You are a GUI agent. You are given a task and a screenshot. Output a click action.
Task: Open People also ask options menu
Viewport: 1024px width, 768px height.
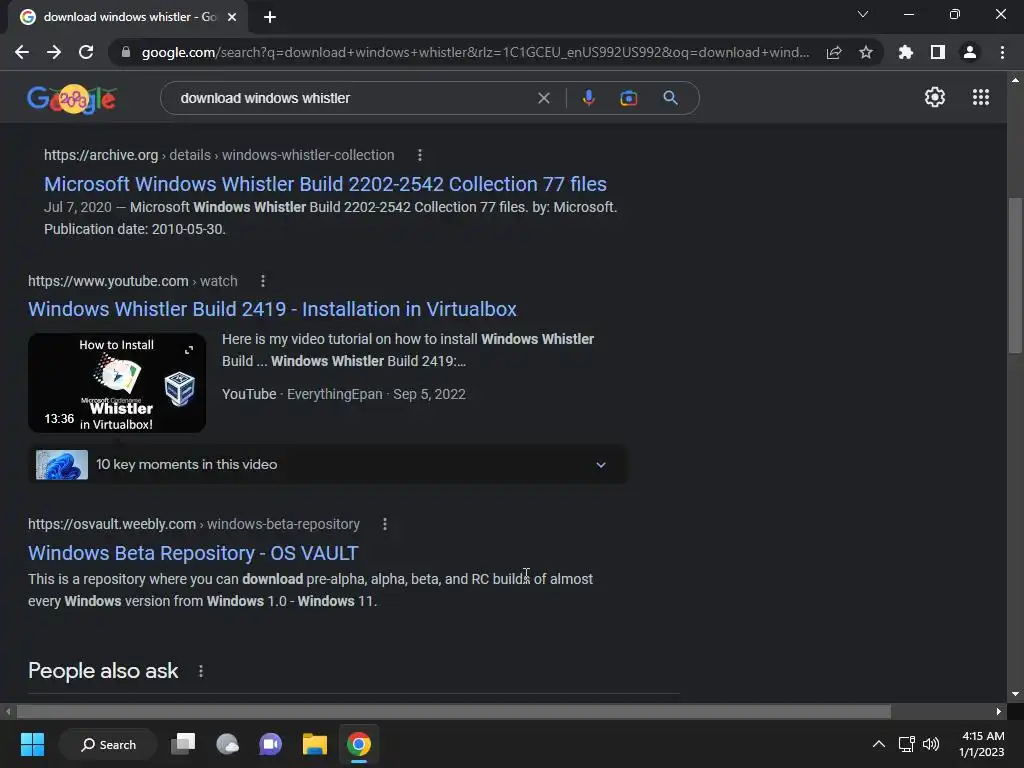[x=200, y=671]
